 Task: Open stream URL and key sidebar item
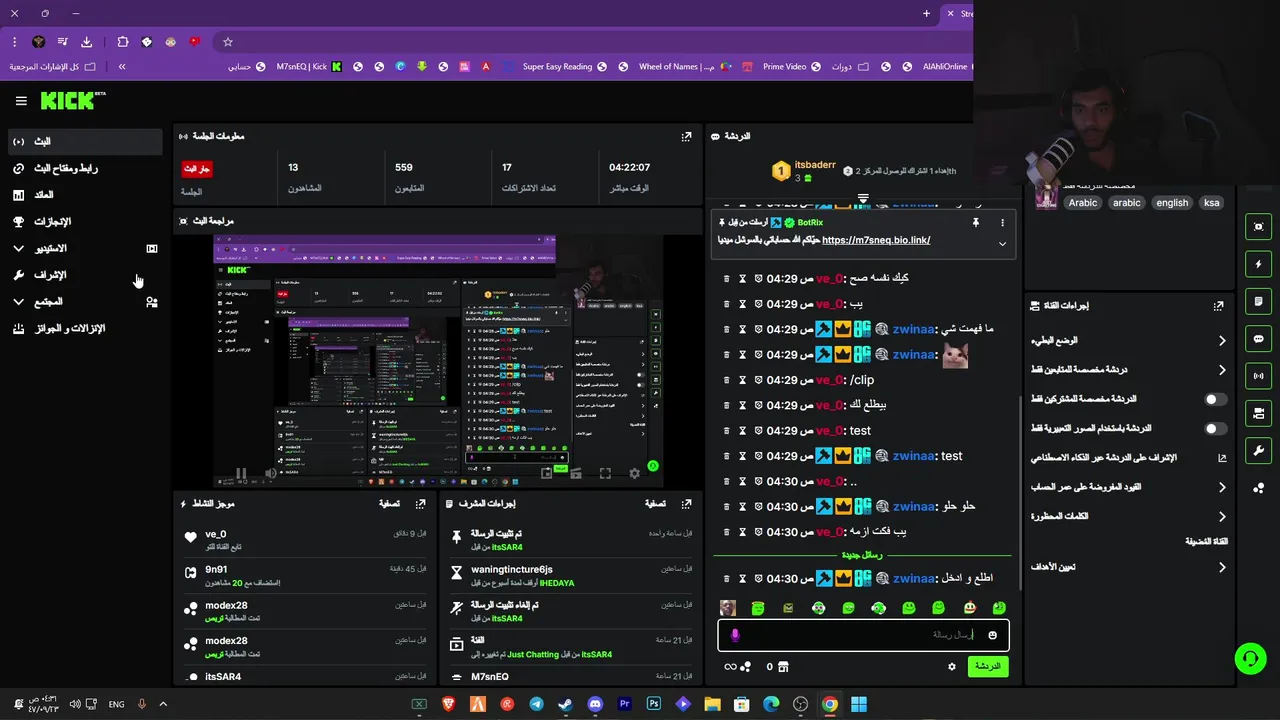click(84, 168)
